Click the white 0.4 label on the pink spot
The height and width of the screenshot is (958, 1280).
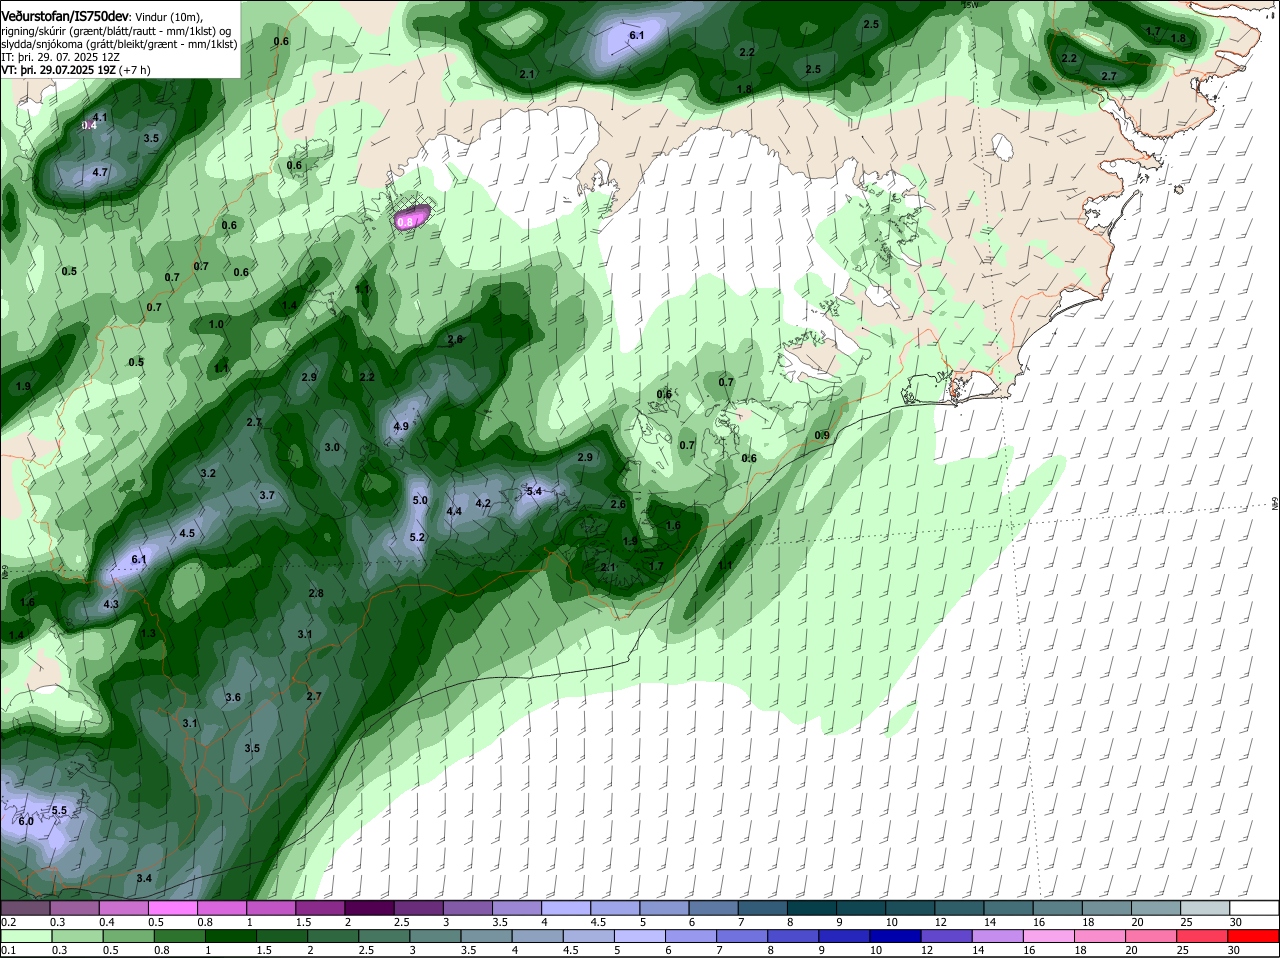(89, 125)
